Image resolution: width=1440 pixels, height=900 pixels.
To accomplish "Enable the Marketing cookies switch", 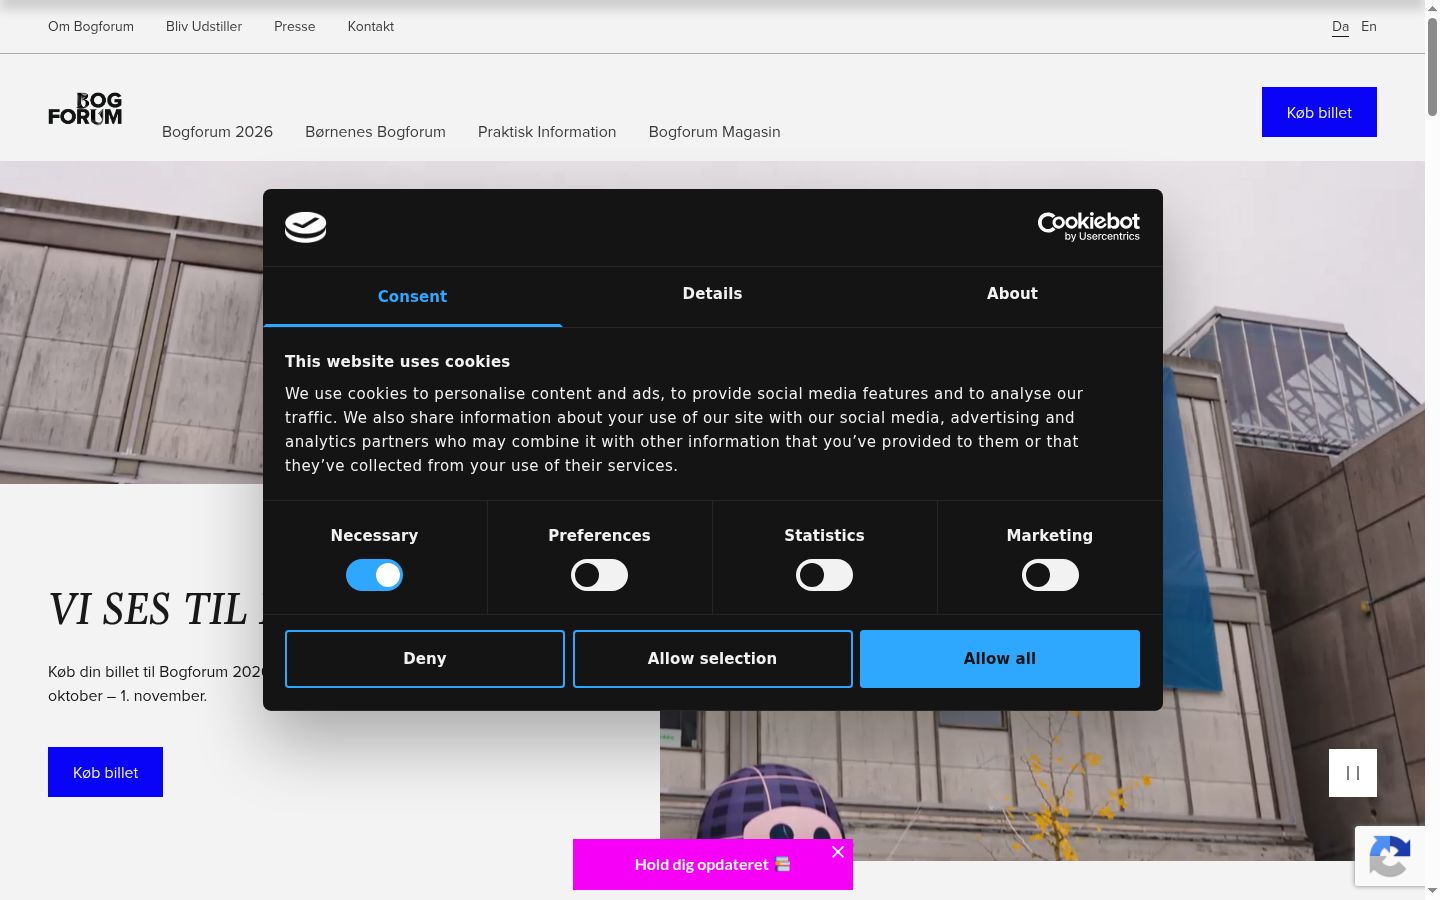I will 1050,575.
